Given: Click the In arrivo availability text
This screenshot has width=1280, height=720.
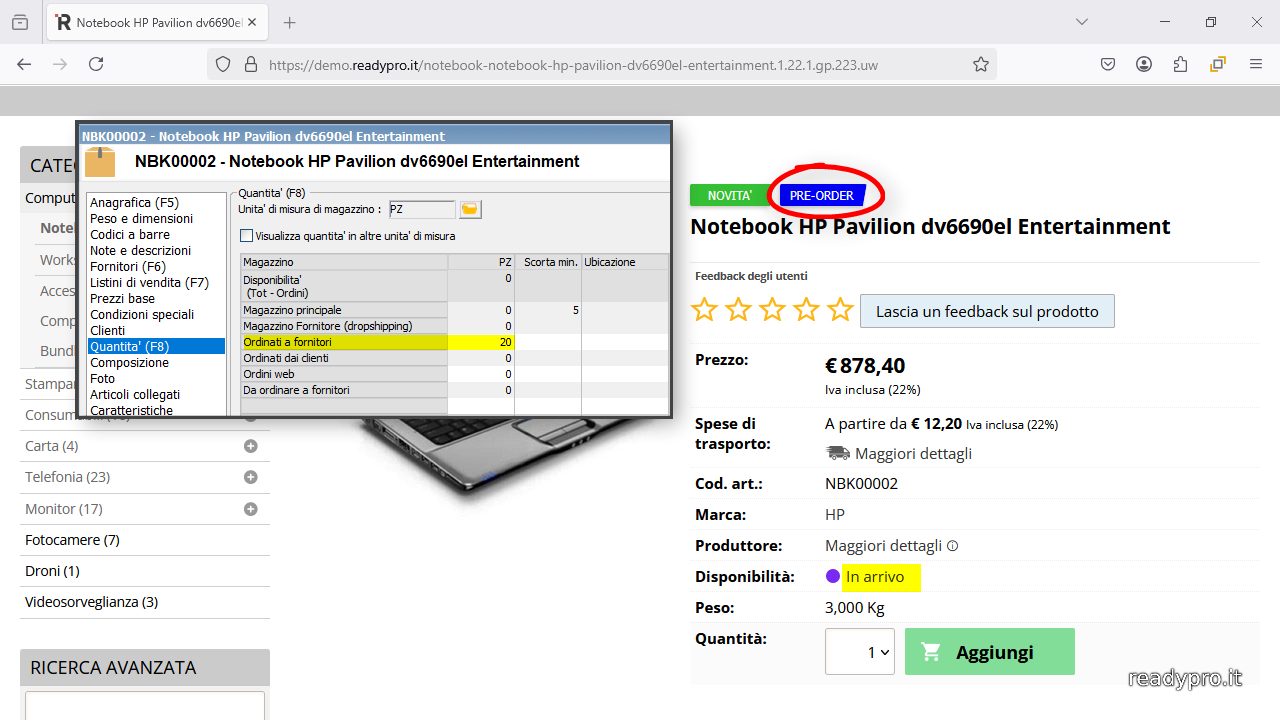Looking at the screenshot, I should coord(875,577).
